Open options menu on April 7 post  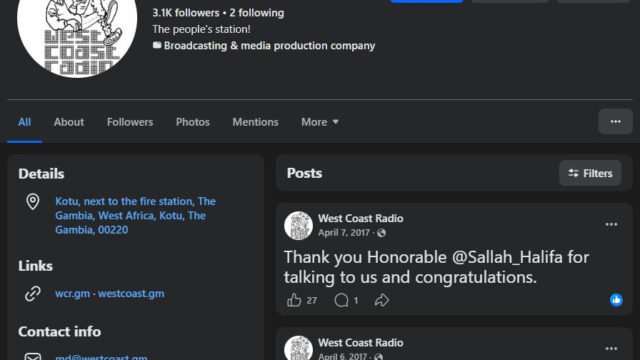pos(611,224)
